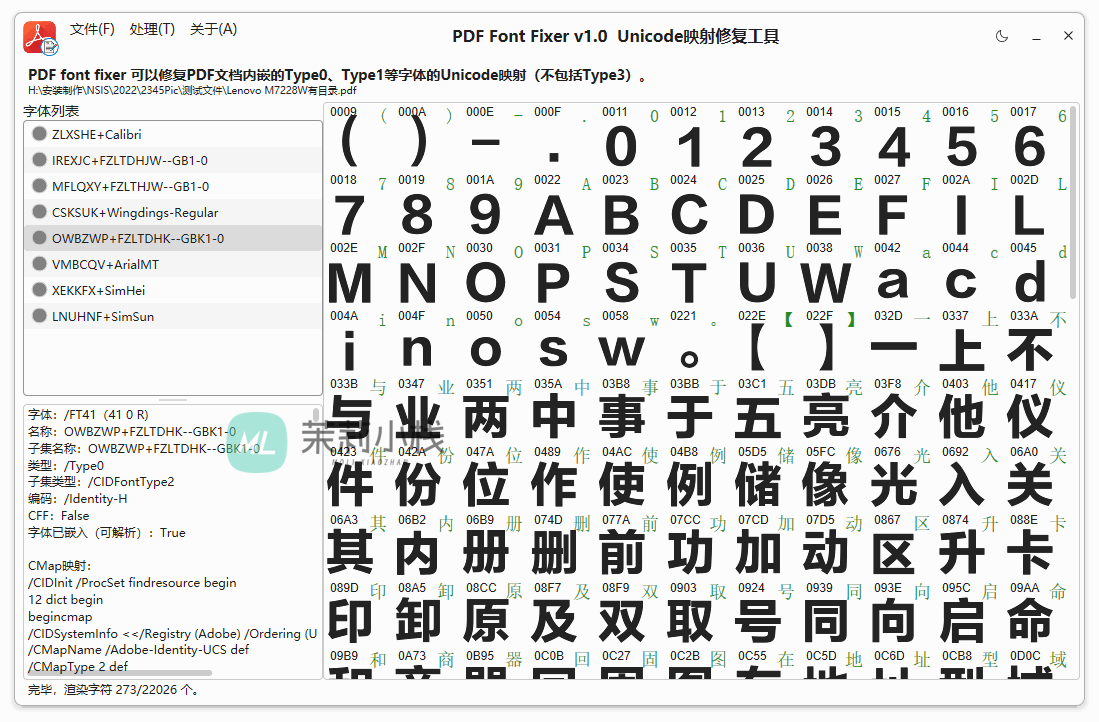Image resolution: width=1099 pixels, height=722 pixels.
Task: Click the /CMapName /Adobe-Identity-UCS def line
Action: point(139,650)
